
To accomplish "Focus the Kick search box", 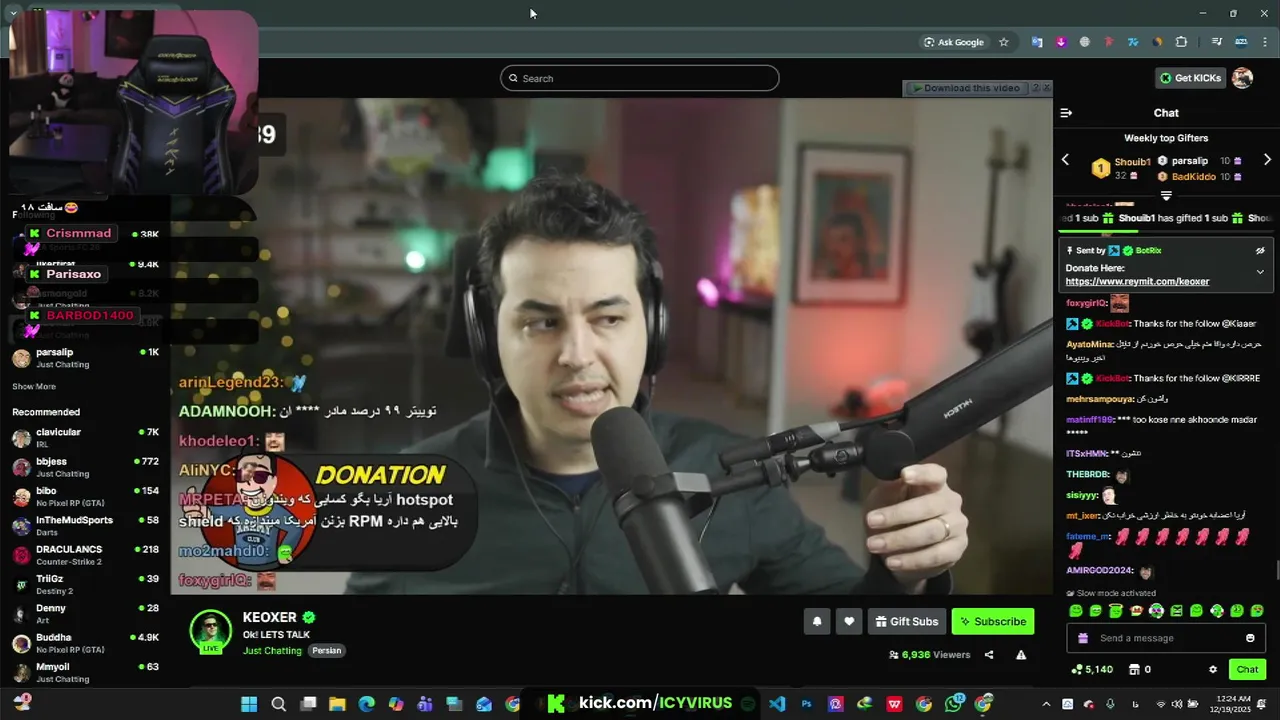I will (x=640, y=78).
